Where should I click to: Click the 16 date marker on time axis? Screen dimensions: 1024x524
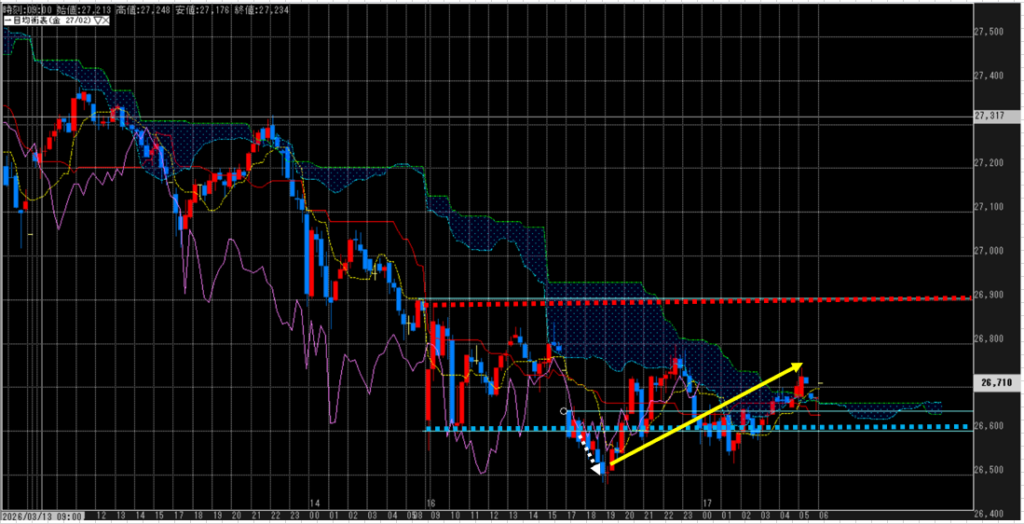pyautogui.click(x=431, y=503)
